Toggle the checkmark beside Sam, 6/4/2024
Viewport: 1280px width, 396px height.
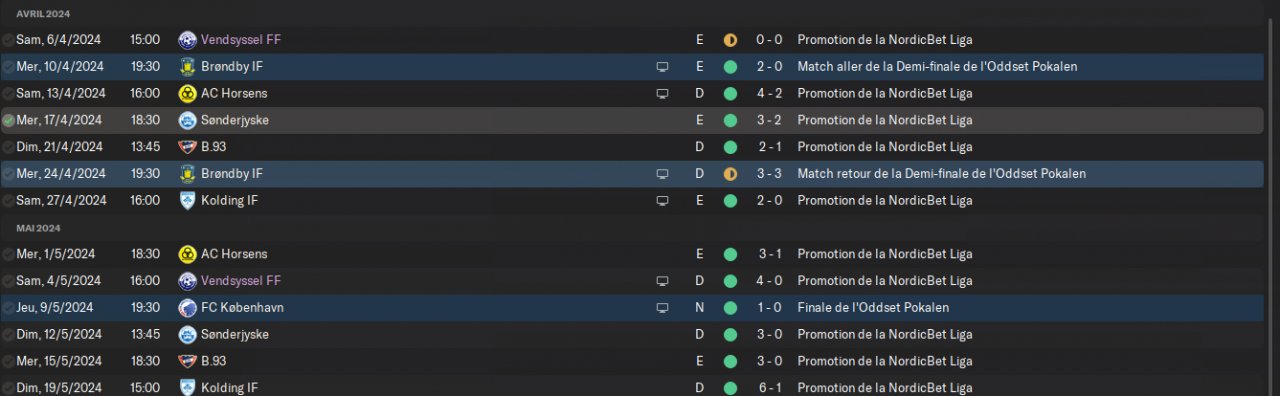8,40
